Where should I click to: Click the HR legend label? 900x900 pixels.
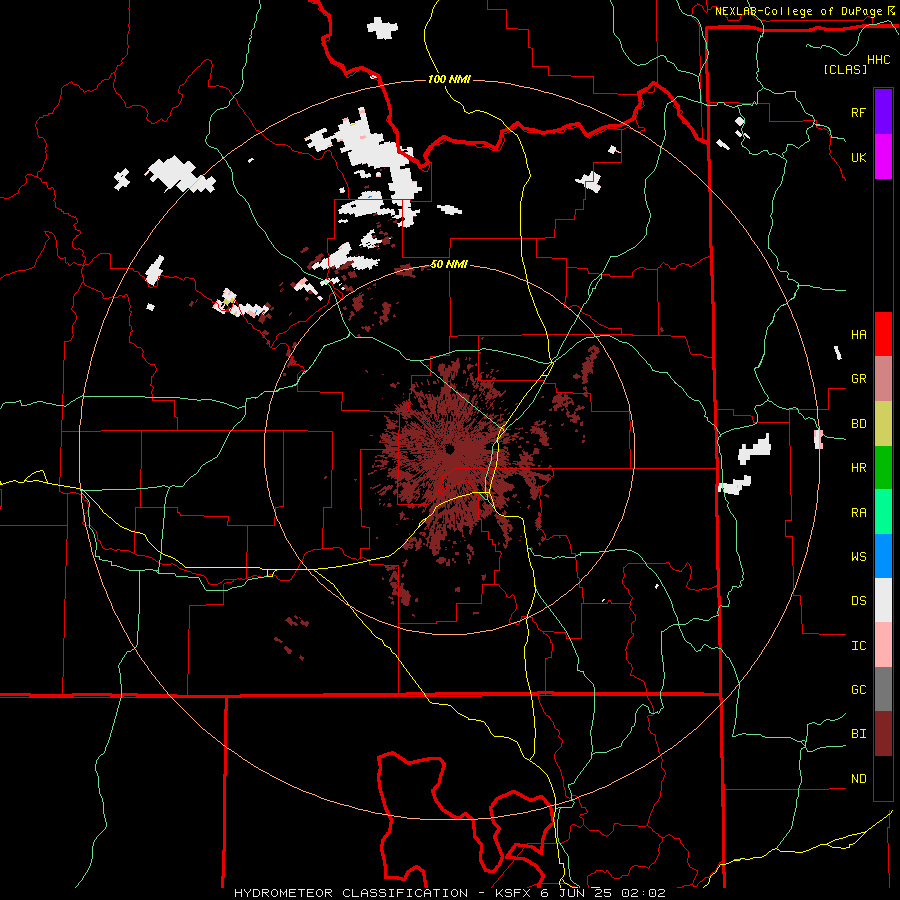pyautogui.click(x=858, y=468)
